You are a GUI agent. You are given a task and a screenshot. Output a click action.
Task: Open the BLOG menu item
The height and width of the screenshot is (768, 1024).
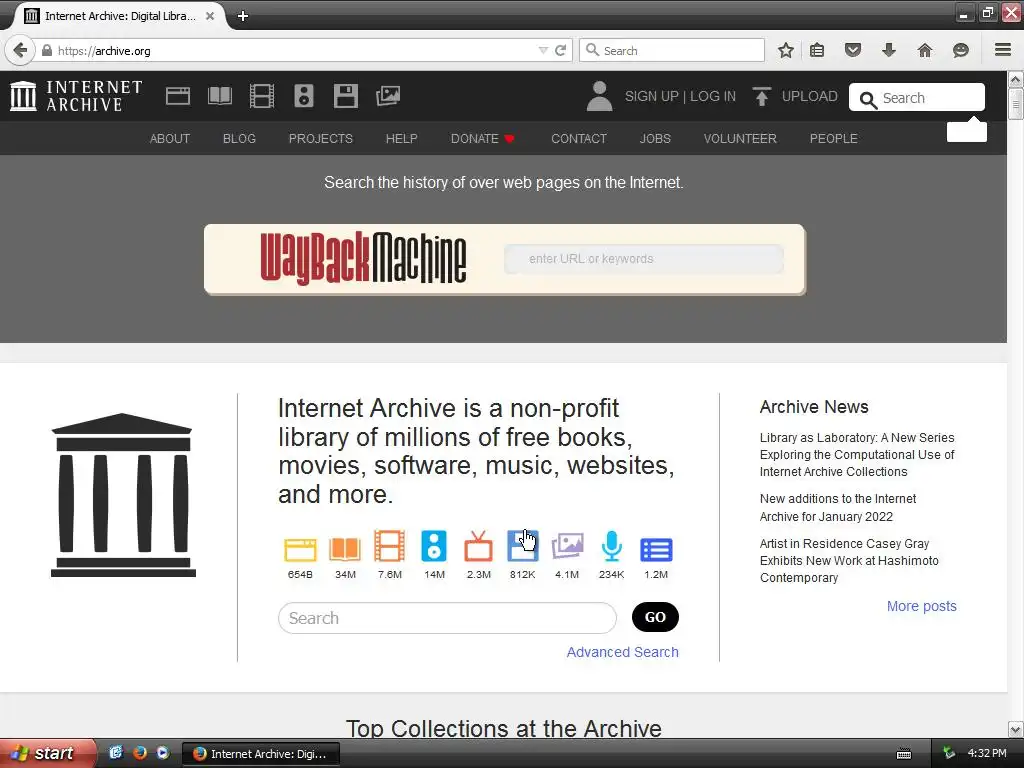coord(239,138)
